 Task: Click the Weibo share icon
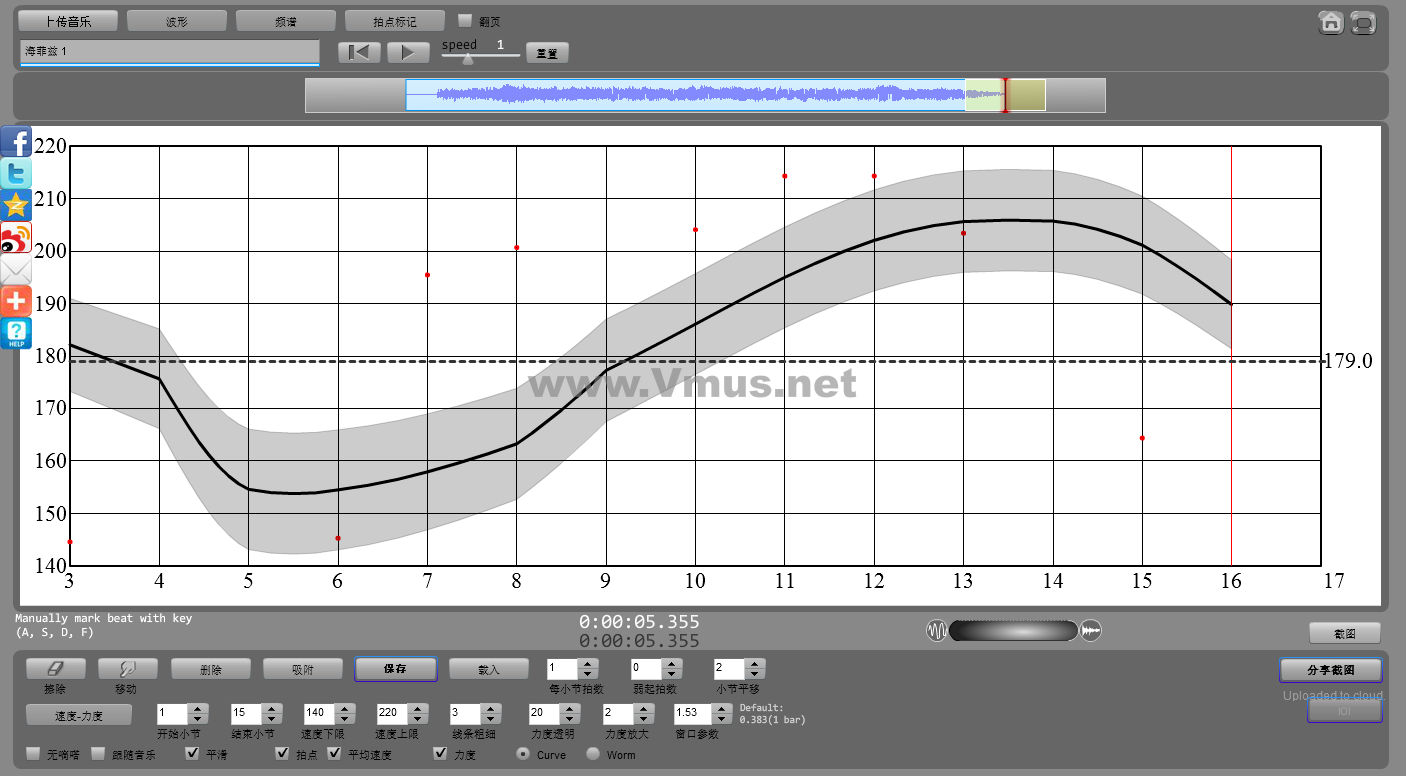16,238
